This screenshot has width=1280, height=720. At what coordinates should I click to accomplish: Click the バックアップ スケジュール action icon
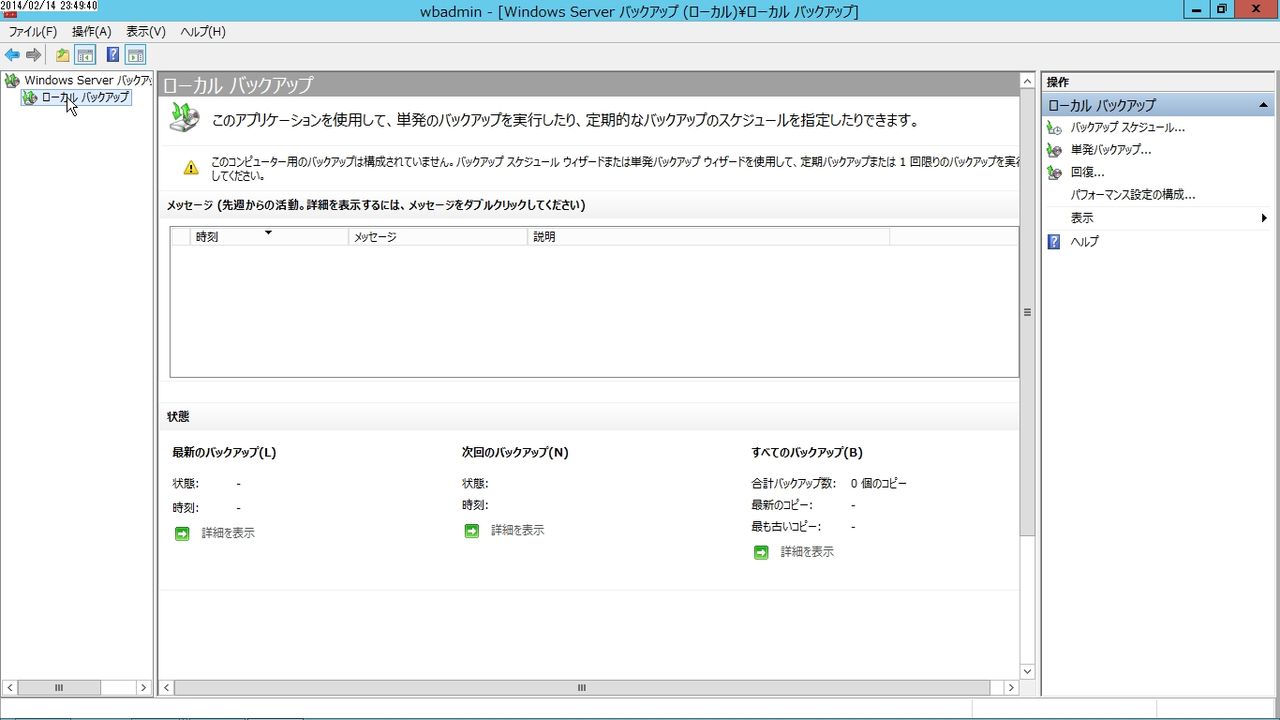coord(1054,128)
